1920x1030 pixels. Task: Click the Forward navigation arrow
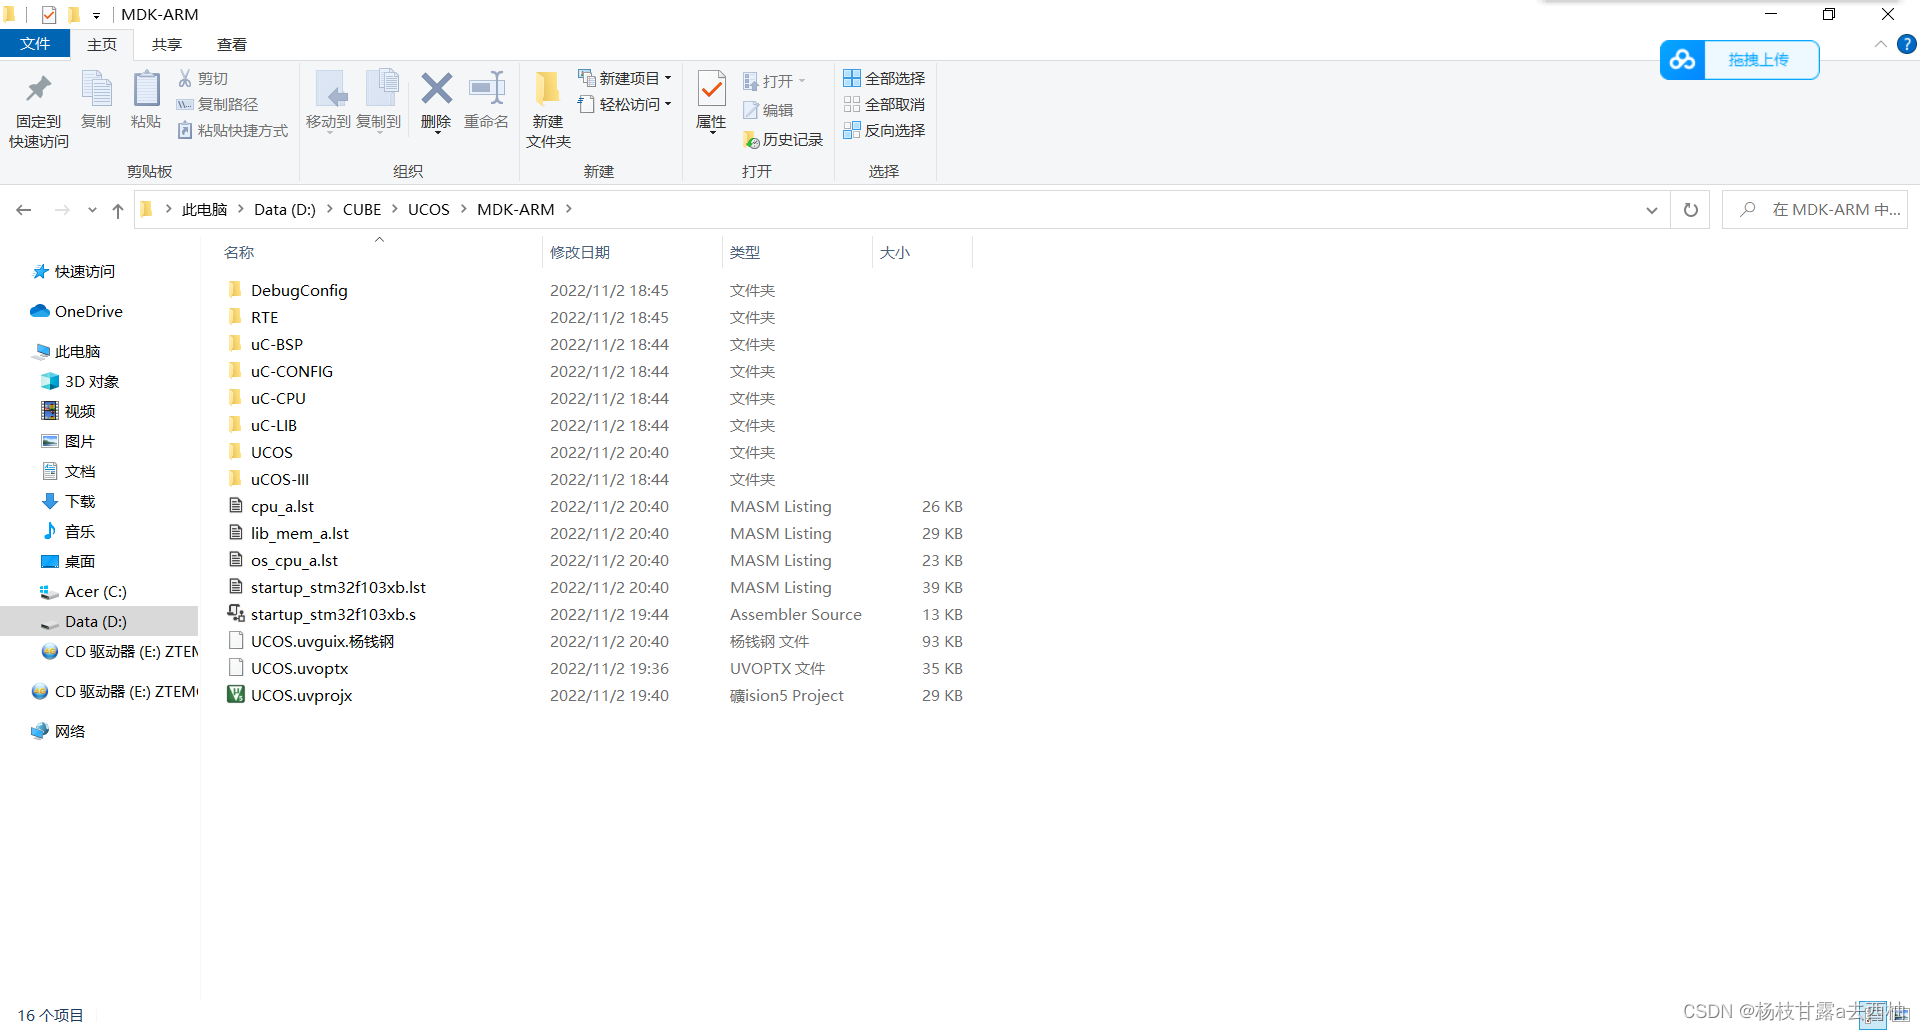point(62,210)
